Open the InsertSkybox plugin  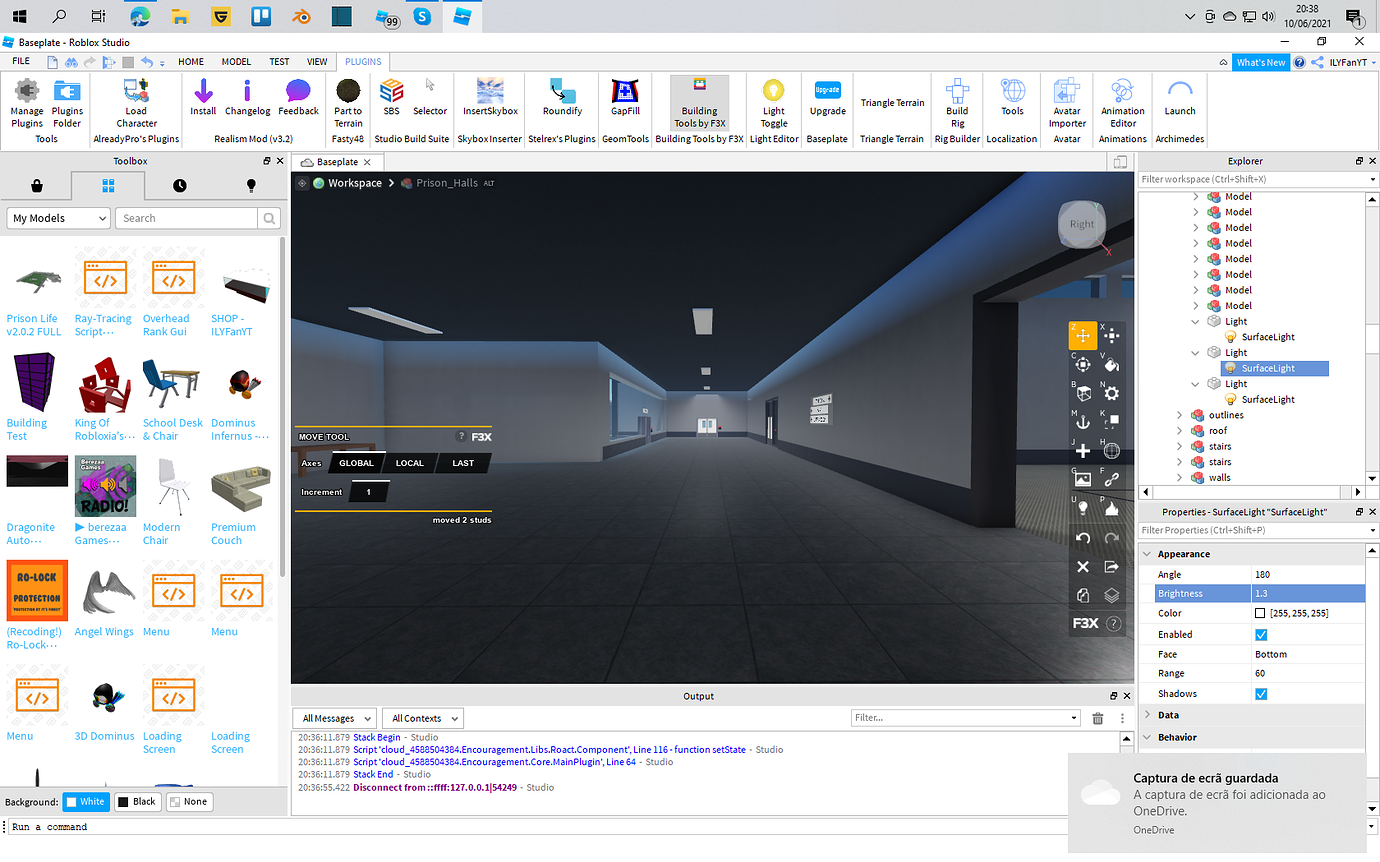(x=490, y=98)
